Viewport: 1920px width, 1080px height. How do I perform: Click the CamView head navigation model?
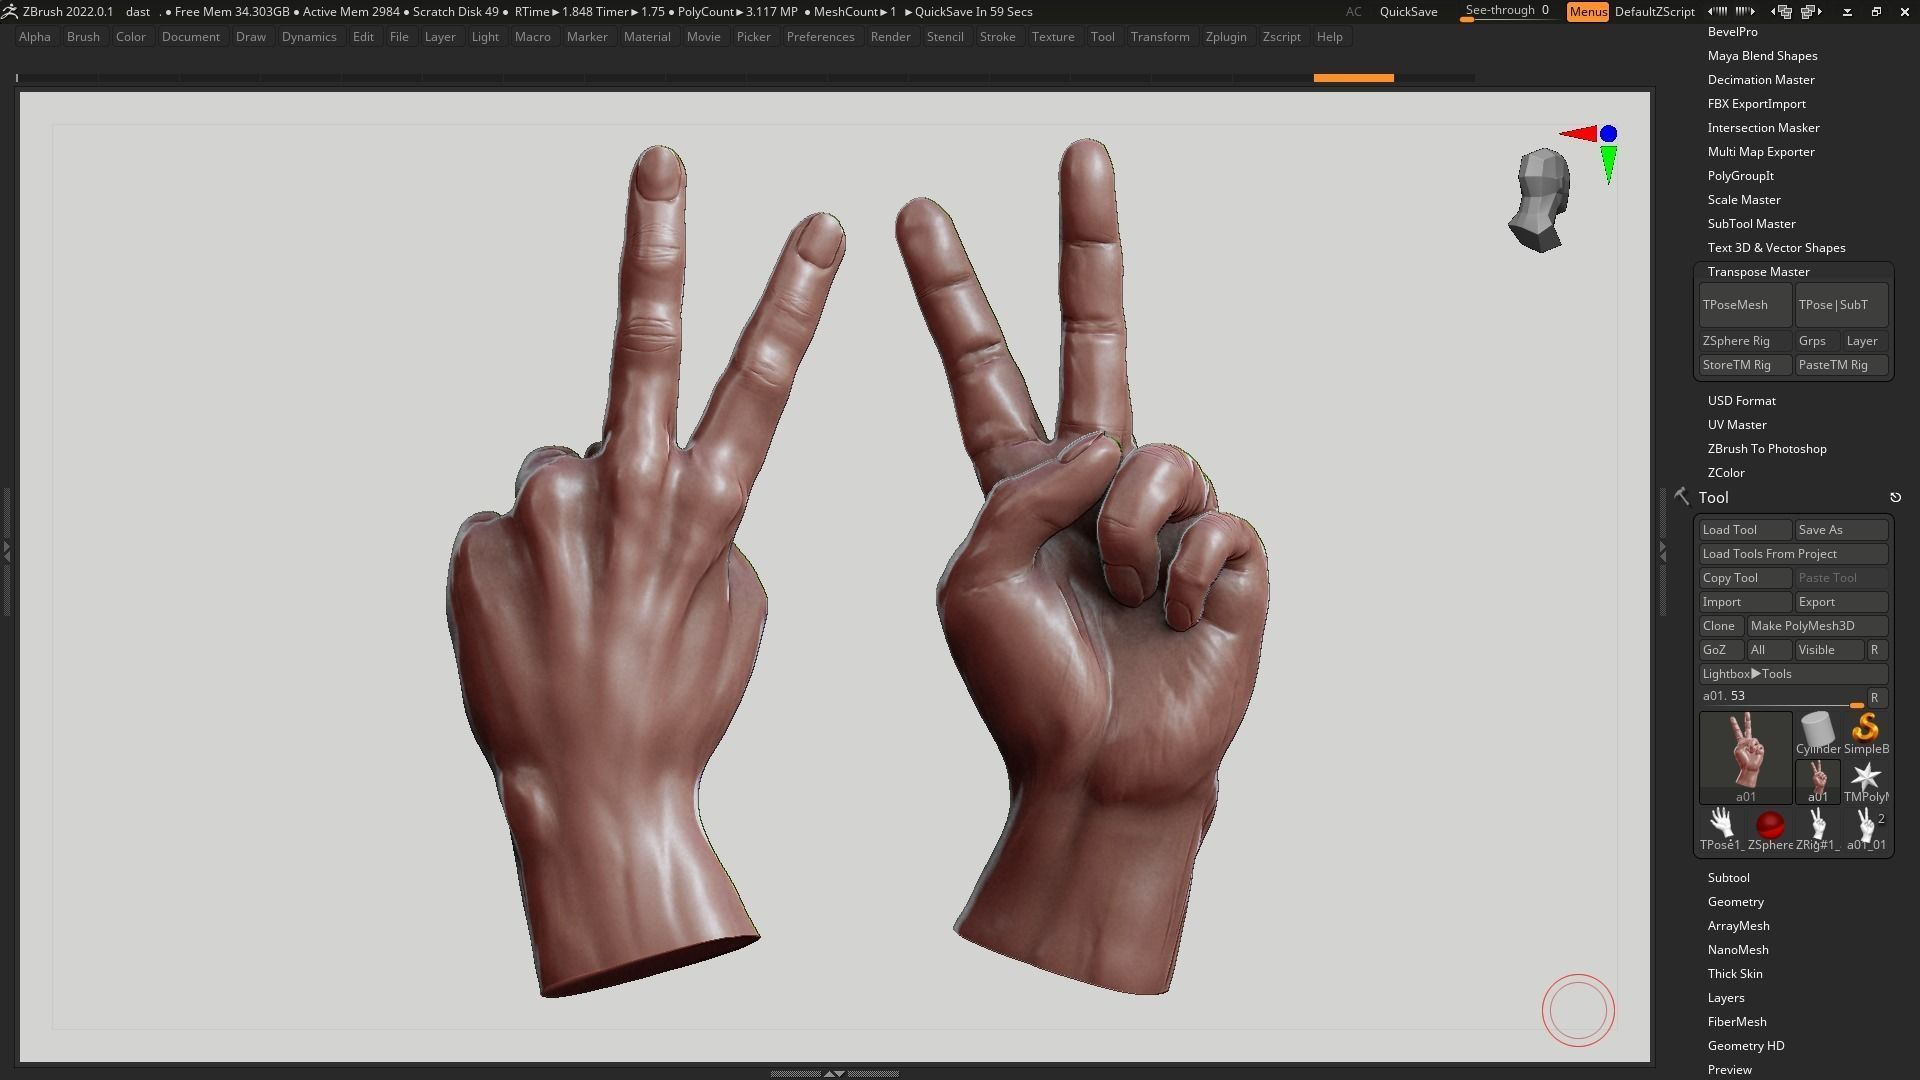click(x=1540, y=200)
